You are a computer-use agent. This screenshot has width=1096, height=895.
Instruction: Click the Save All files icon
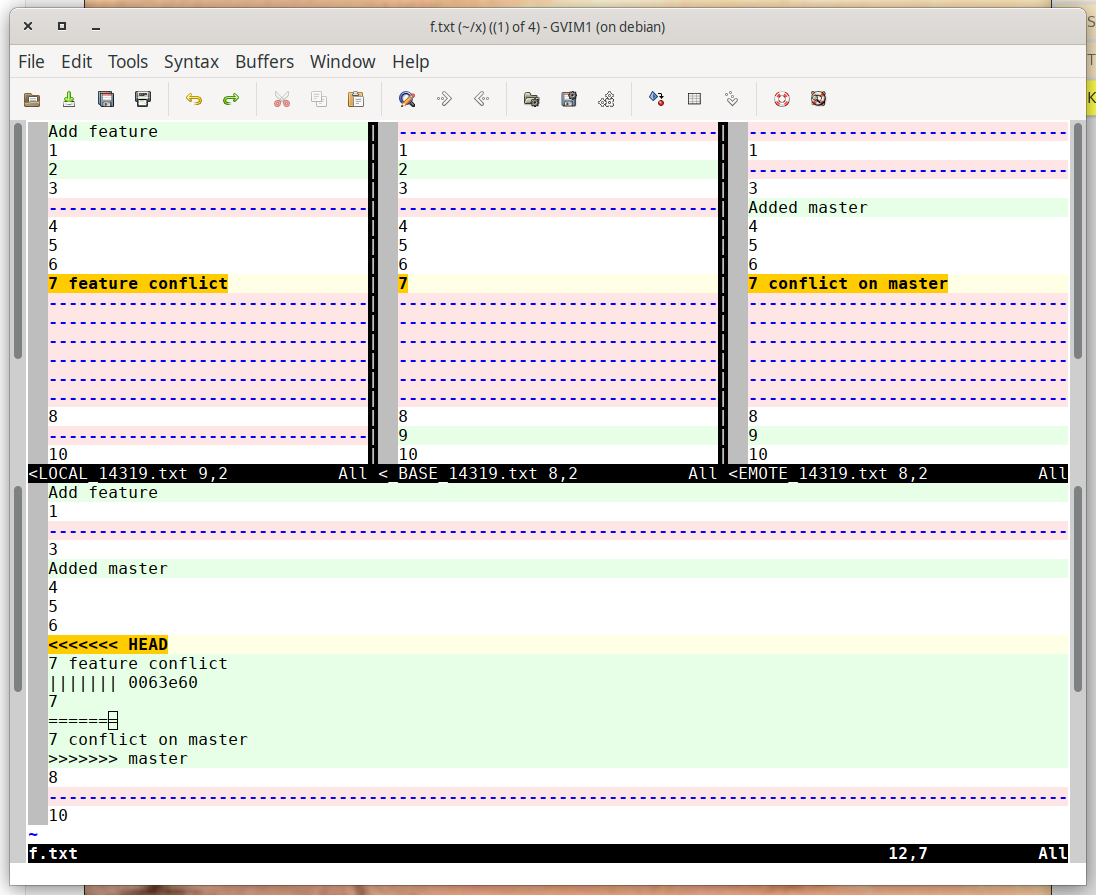coord(106,99)
